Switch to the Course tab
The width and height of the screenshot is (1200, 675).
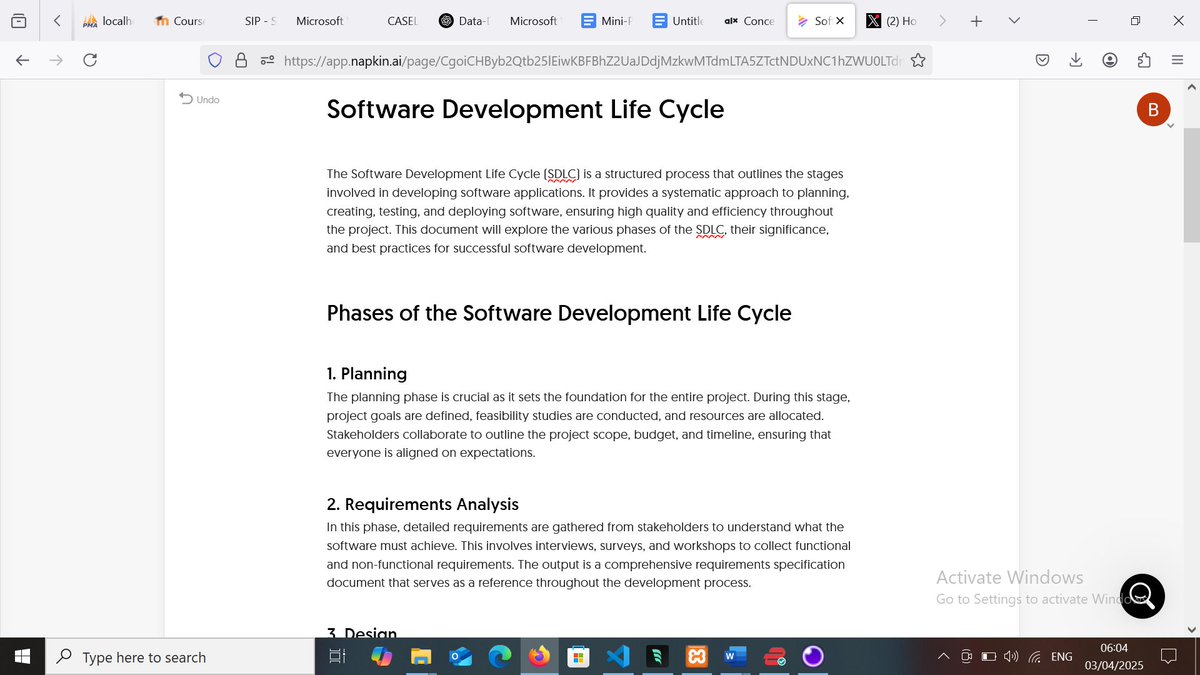[x=180, y=20]
